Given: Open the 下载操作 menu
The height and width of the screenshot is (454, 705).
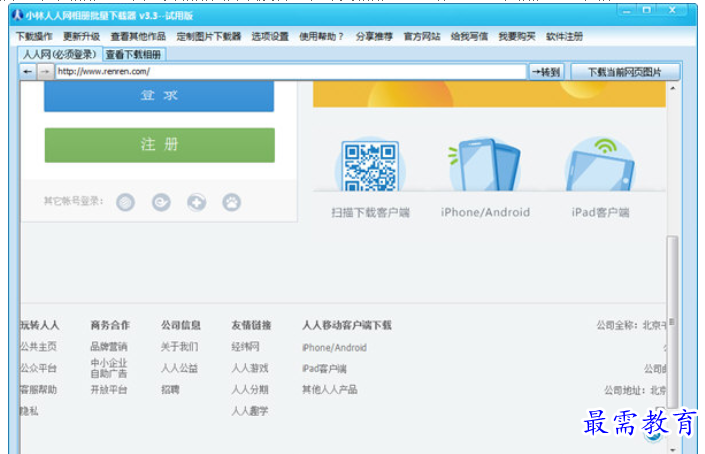Looking at the screenshot, I should [34, 36].
